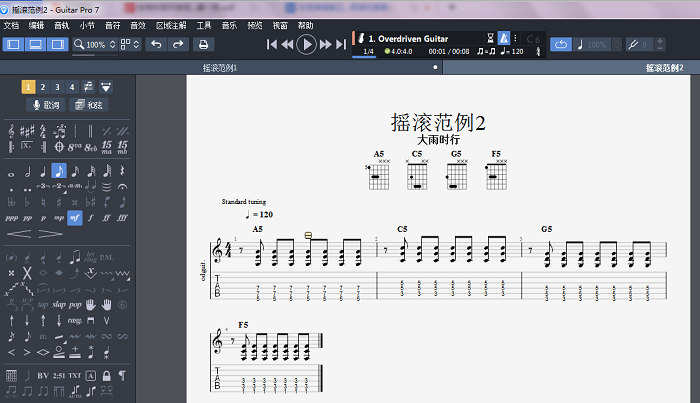
Task: Click the coda target symbol icon
Action: click(x=59, y=147)
